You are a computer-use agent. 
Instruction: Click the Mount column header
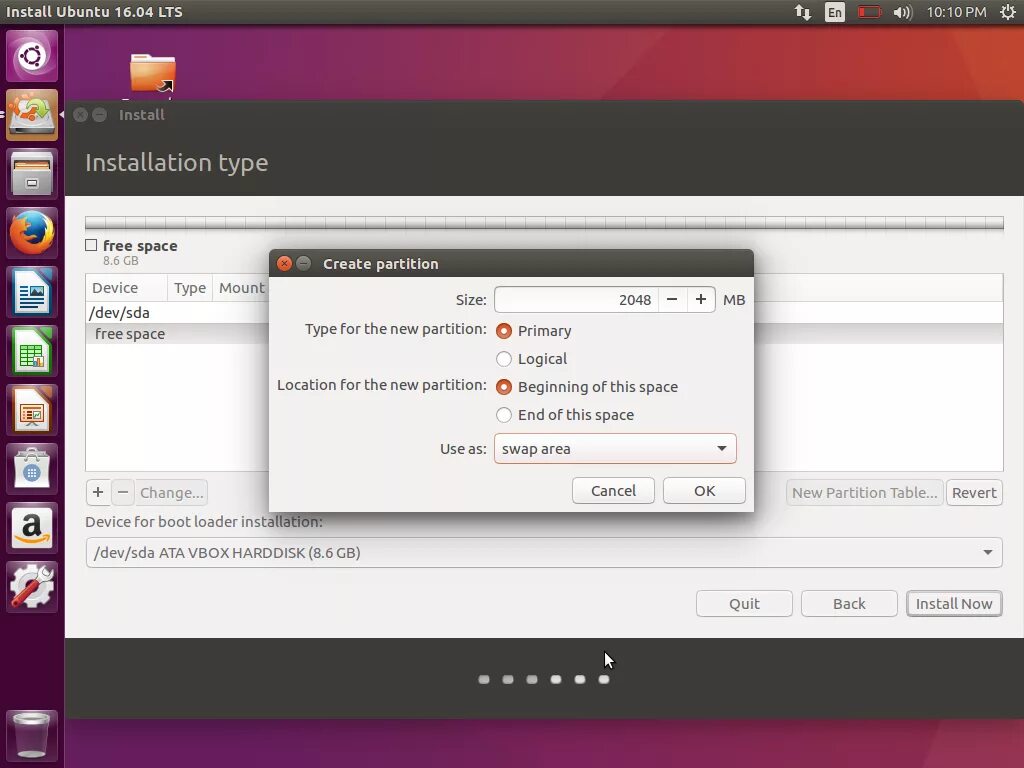(x=241, y=288)
